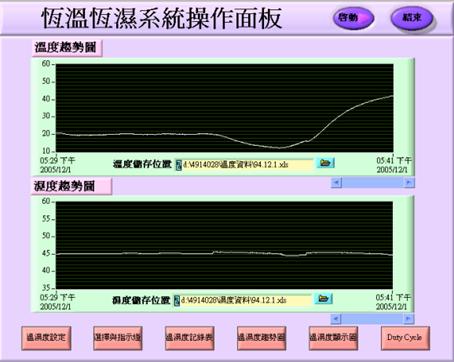Viewport: 454px width, 362px height.
Task: Open folder browser for humidity storage path
Action: (x=323, y=298)
